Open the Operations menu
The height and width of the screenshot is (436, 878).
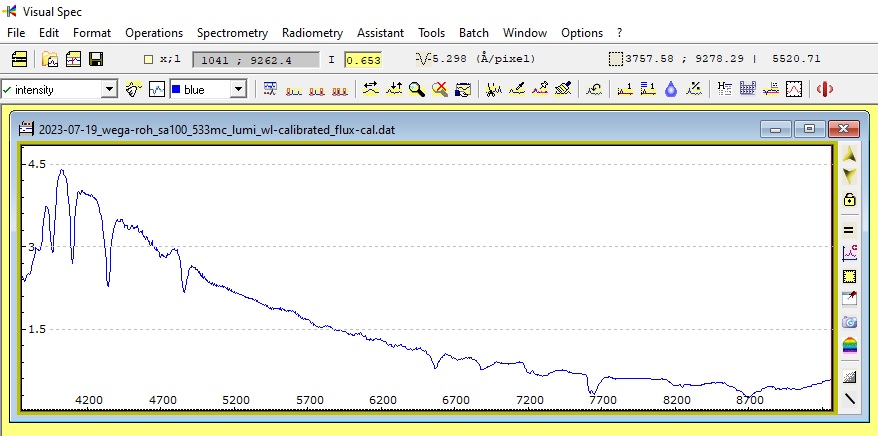coord(154,32)
